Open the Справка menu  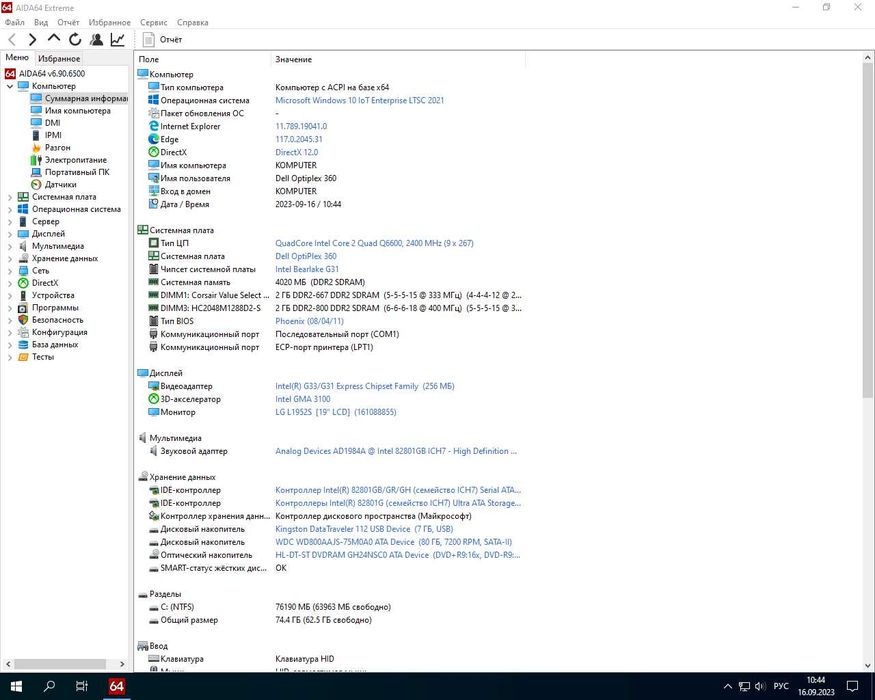pos(193,22)
